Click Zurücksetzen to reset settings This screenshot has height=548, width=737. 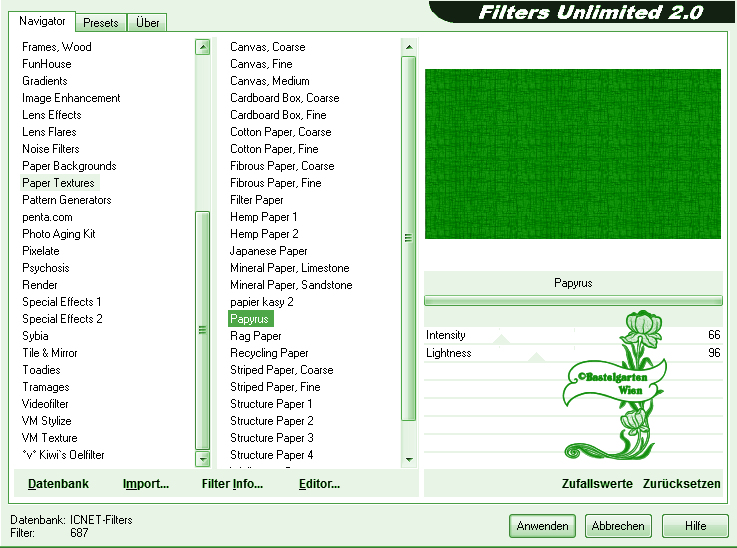tap(682, 484)
